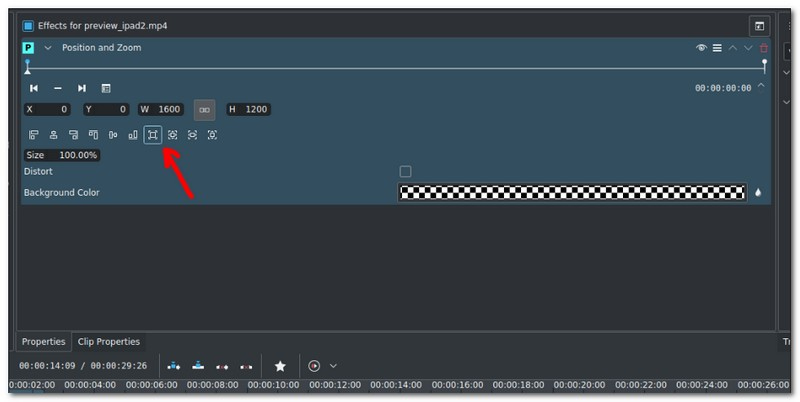Click the W 1600 width field
The image size is (800, 402).
point(161,109)
